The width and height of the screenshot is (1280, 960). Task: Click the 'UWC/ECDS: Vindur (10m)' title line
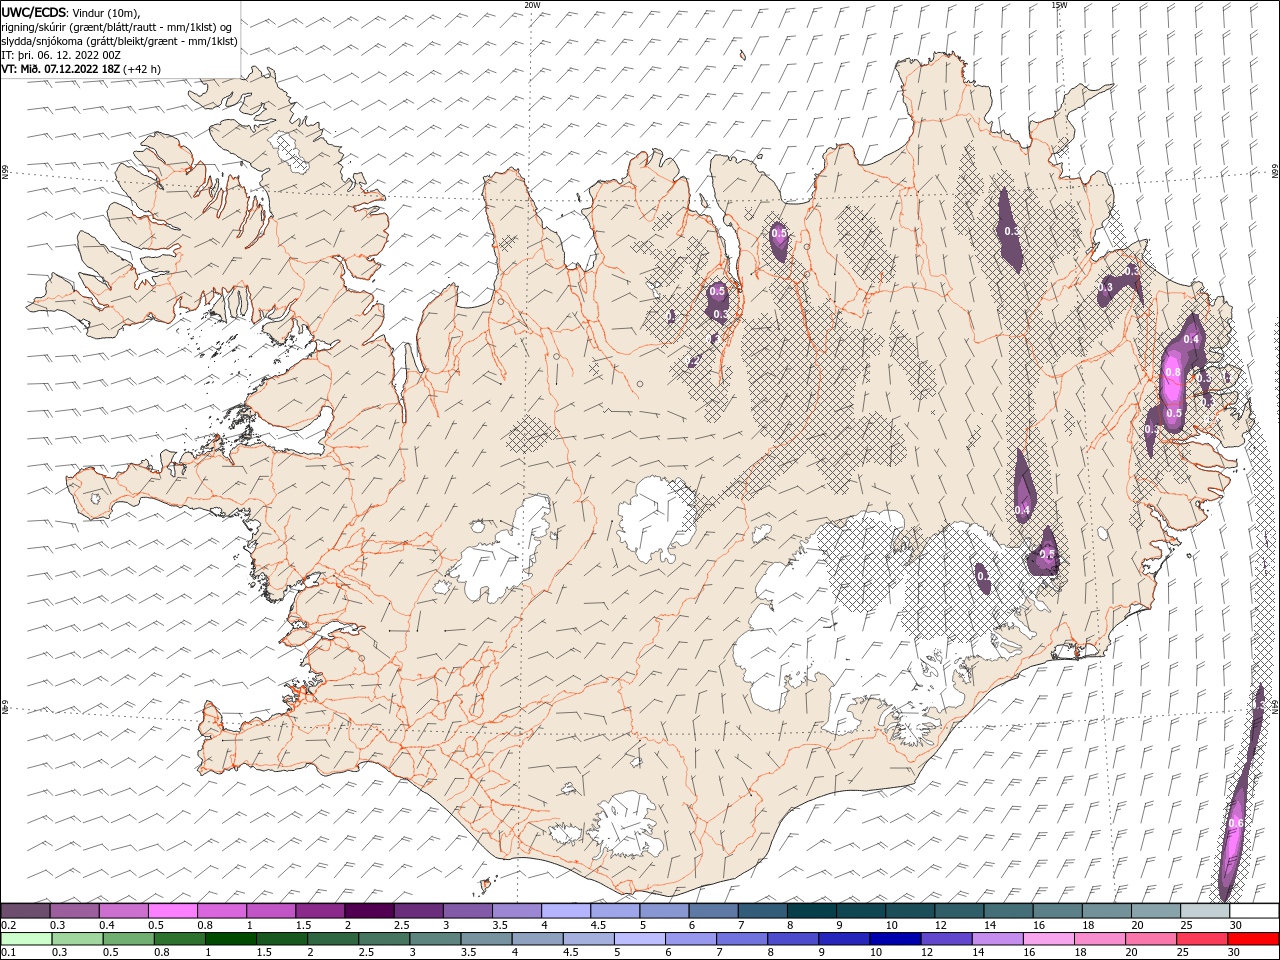[72, 12]
